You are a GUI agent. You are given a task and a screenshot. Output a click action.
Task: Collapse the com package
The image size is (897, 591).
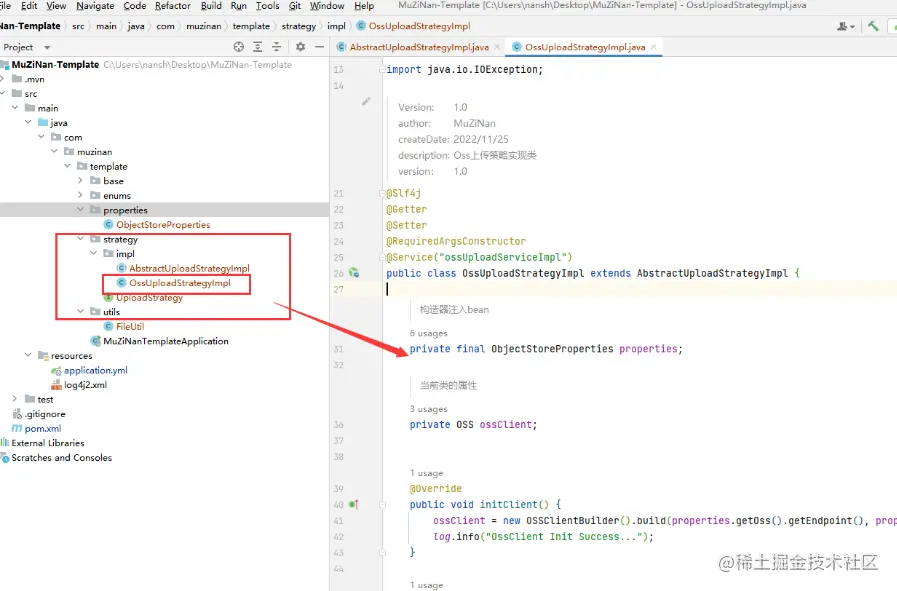(x=41, y=137)
